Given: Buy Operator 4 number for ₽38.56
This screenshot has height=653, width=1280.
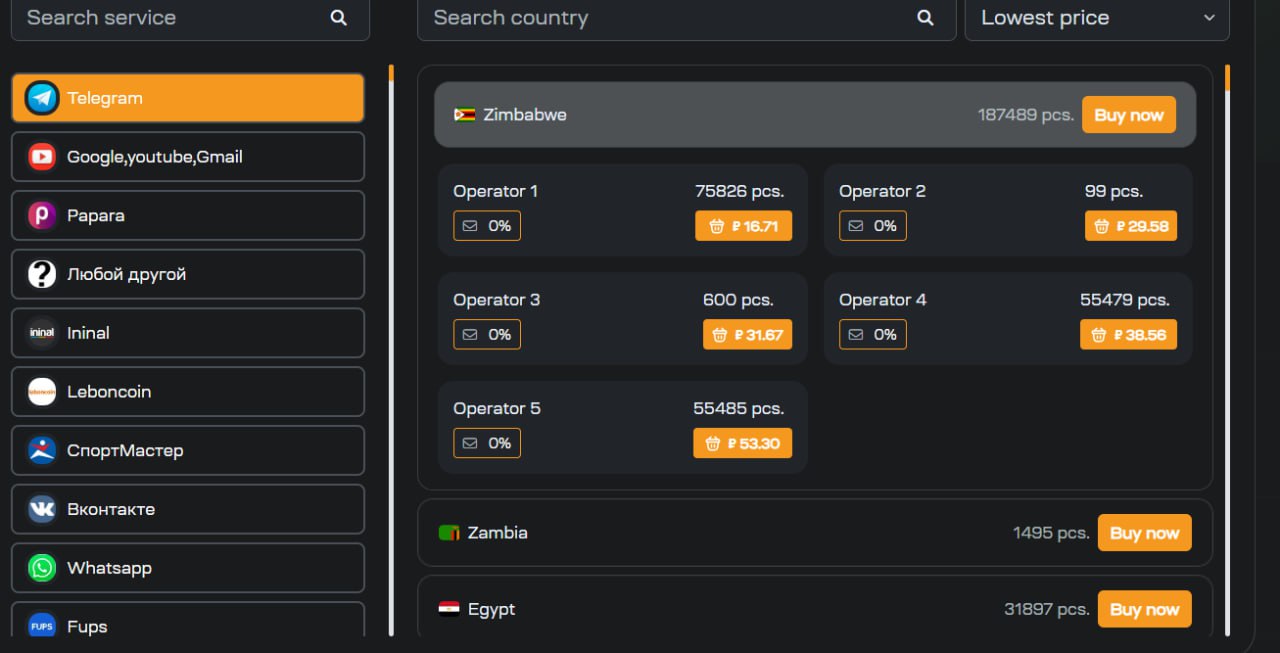Looking at the screenshot, I should pyautogui.click(x=1128, y=334).
